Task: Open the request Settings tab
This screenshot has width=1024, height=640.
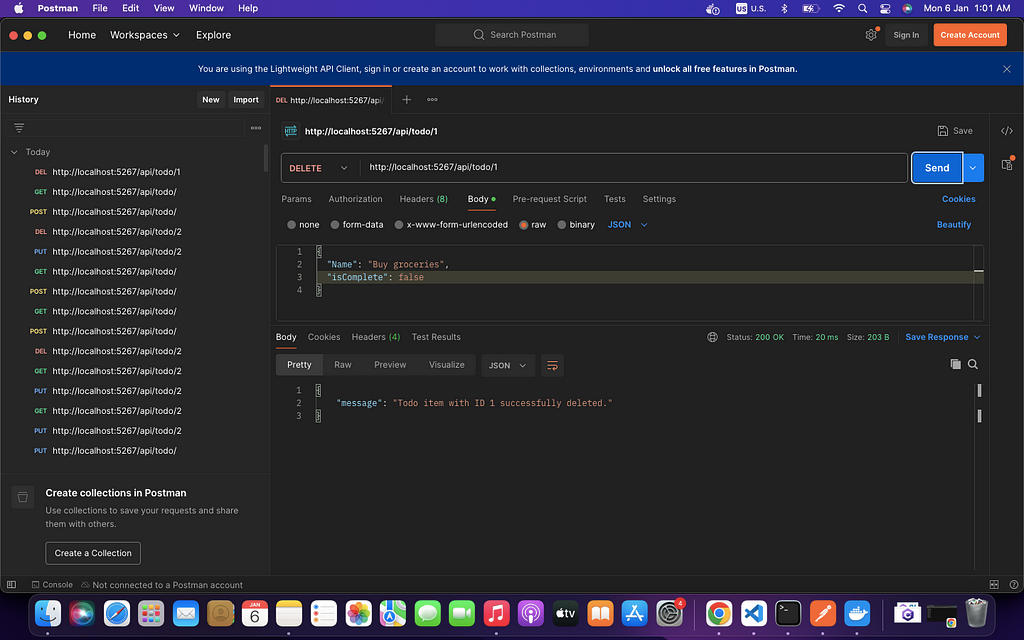Action: pos(659,199)
